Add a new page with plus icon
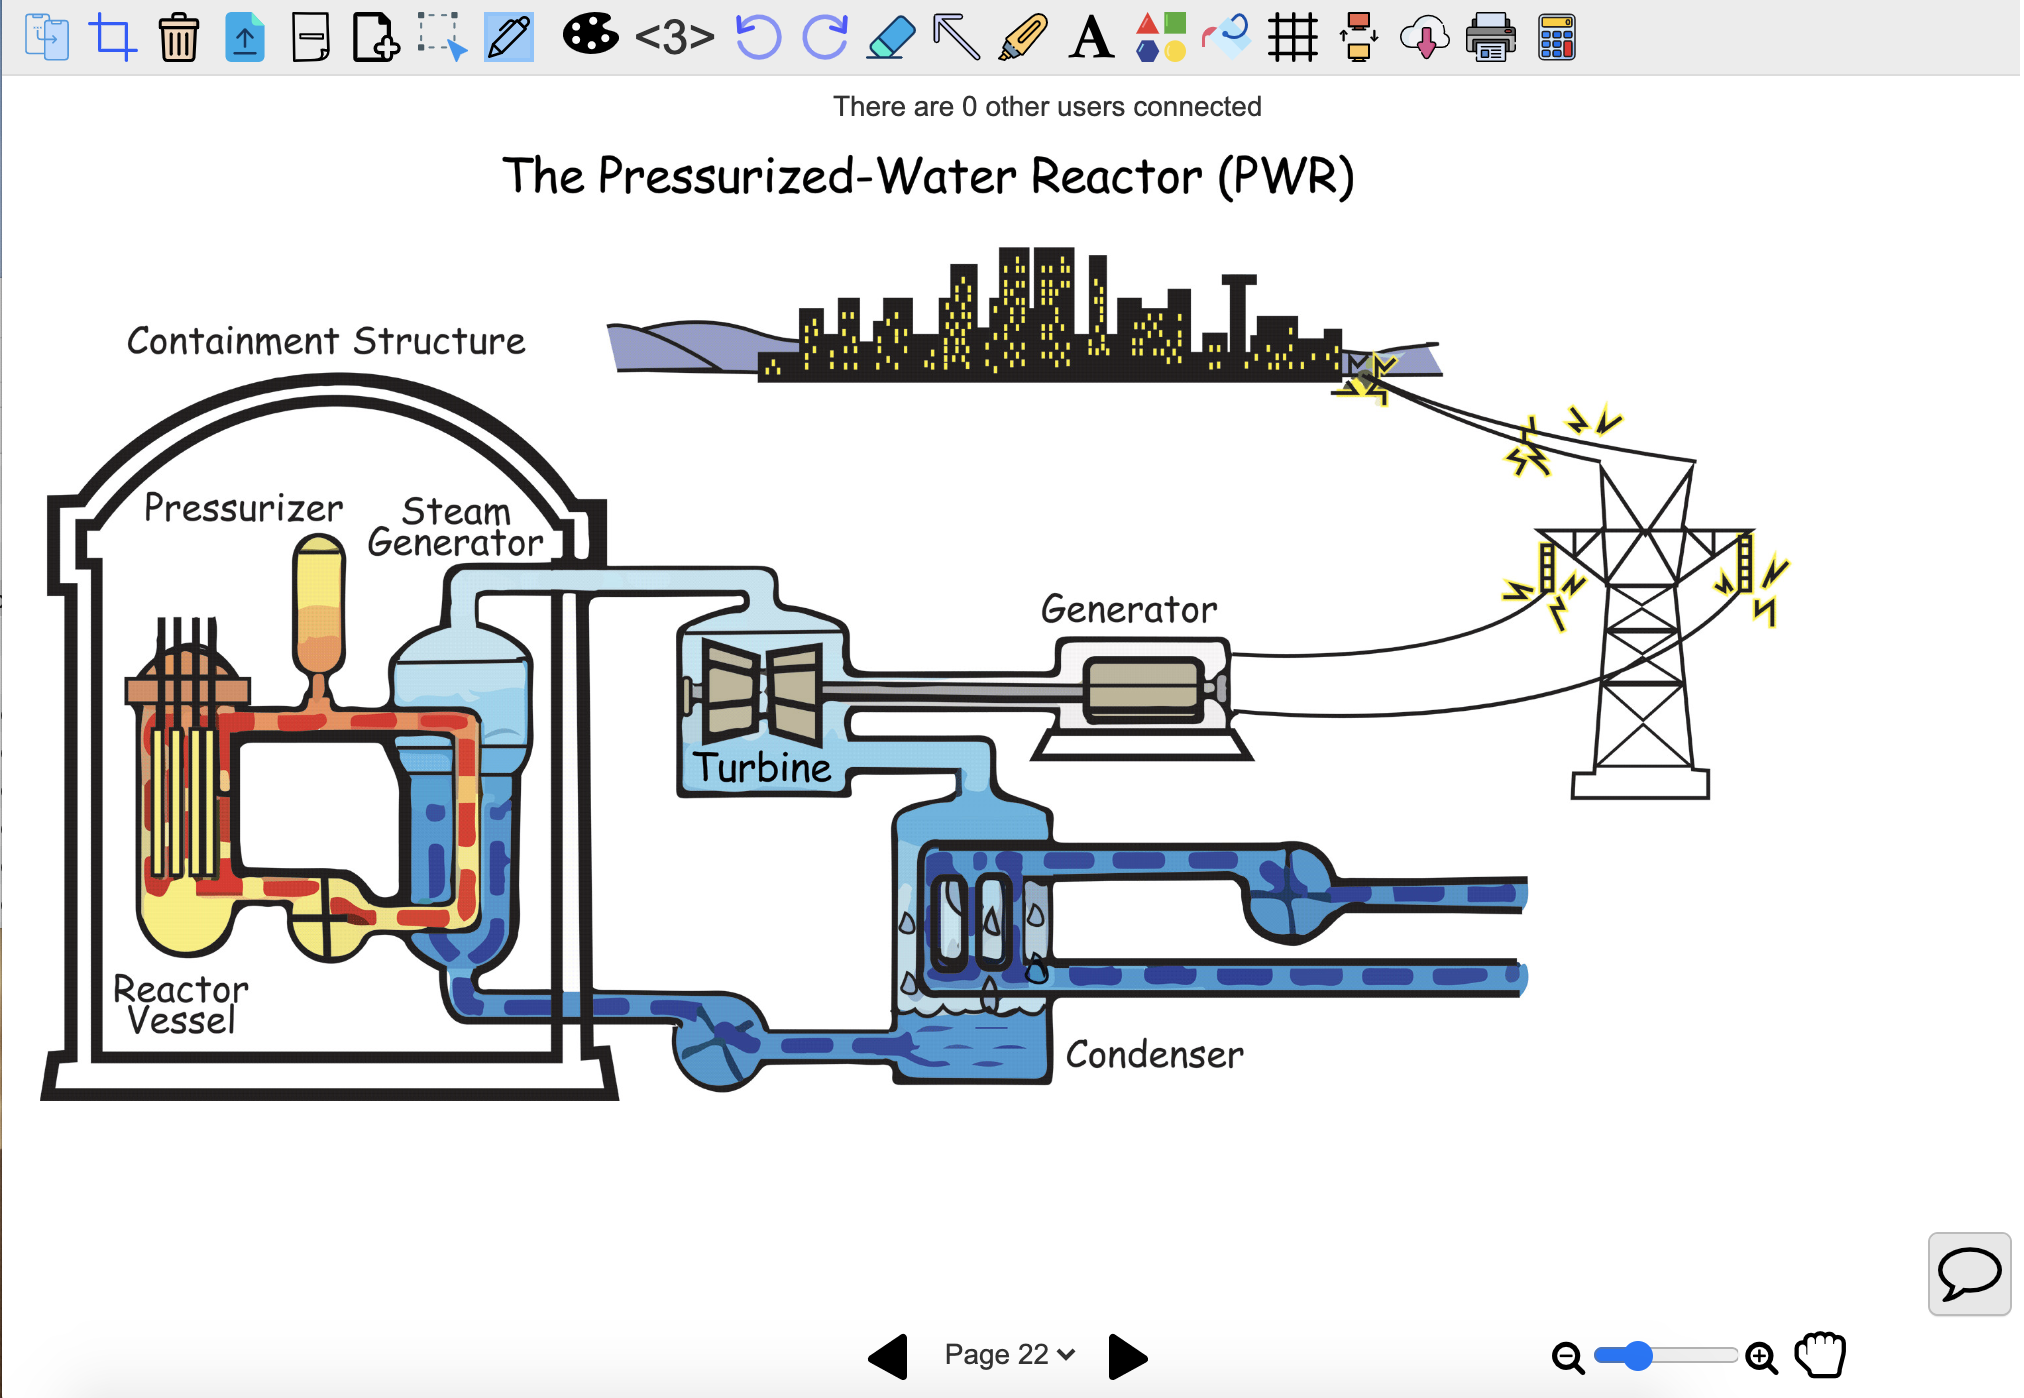The image size is (2024, 1398). pyautogui.click(x=376, y=38)
